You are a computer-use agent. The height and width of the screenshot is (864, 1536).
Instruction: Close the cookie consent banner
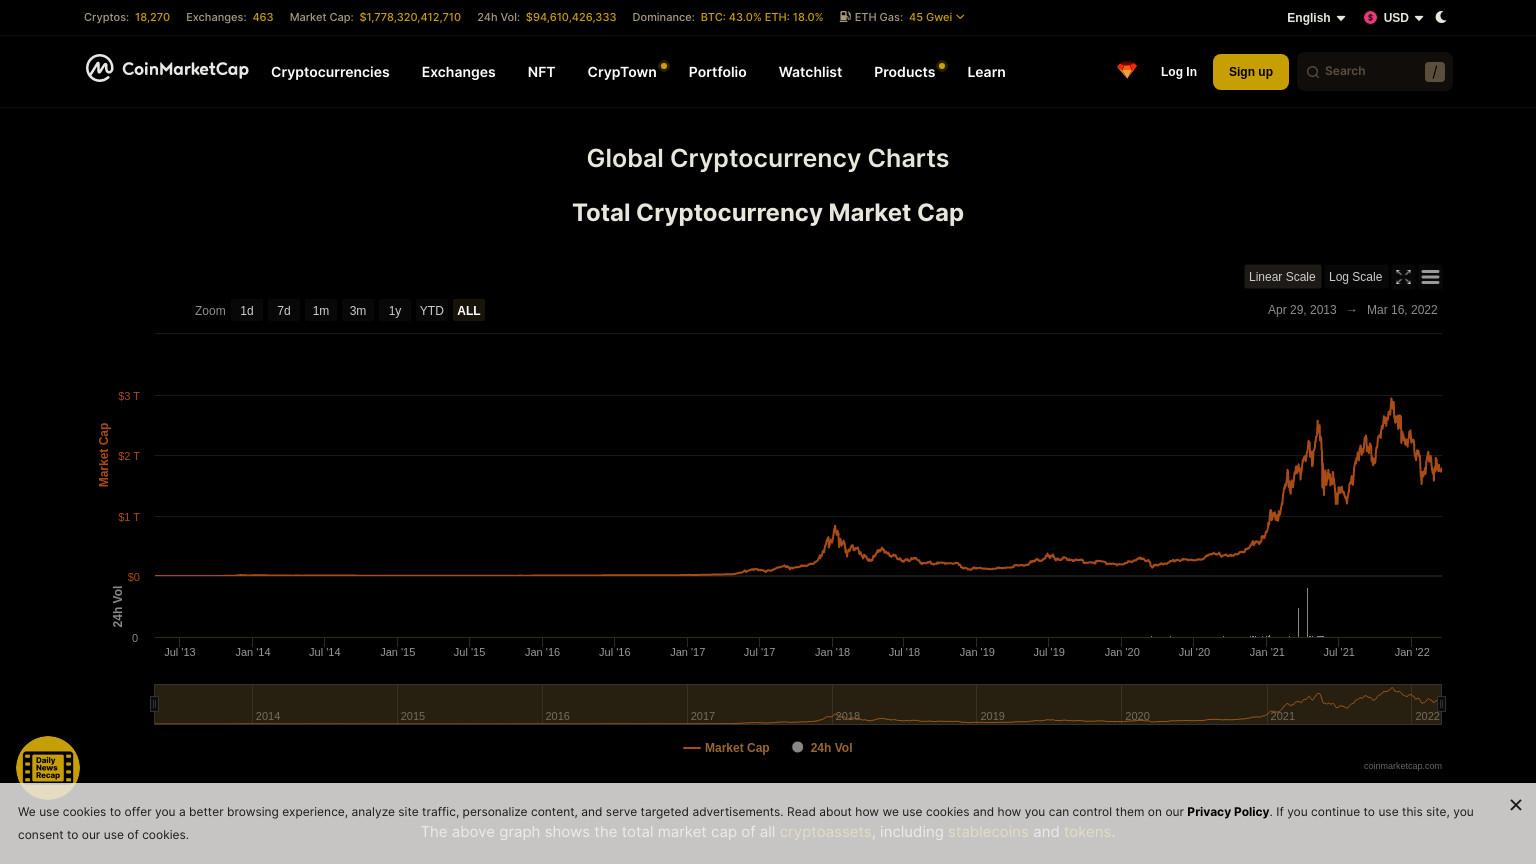(1516, 805)
